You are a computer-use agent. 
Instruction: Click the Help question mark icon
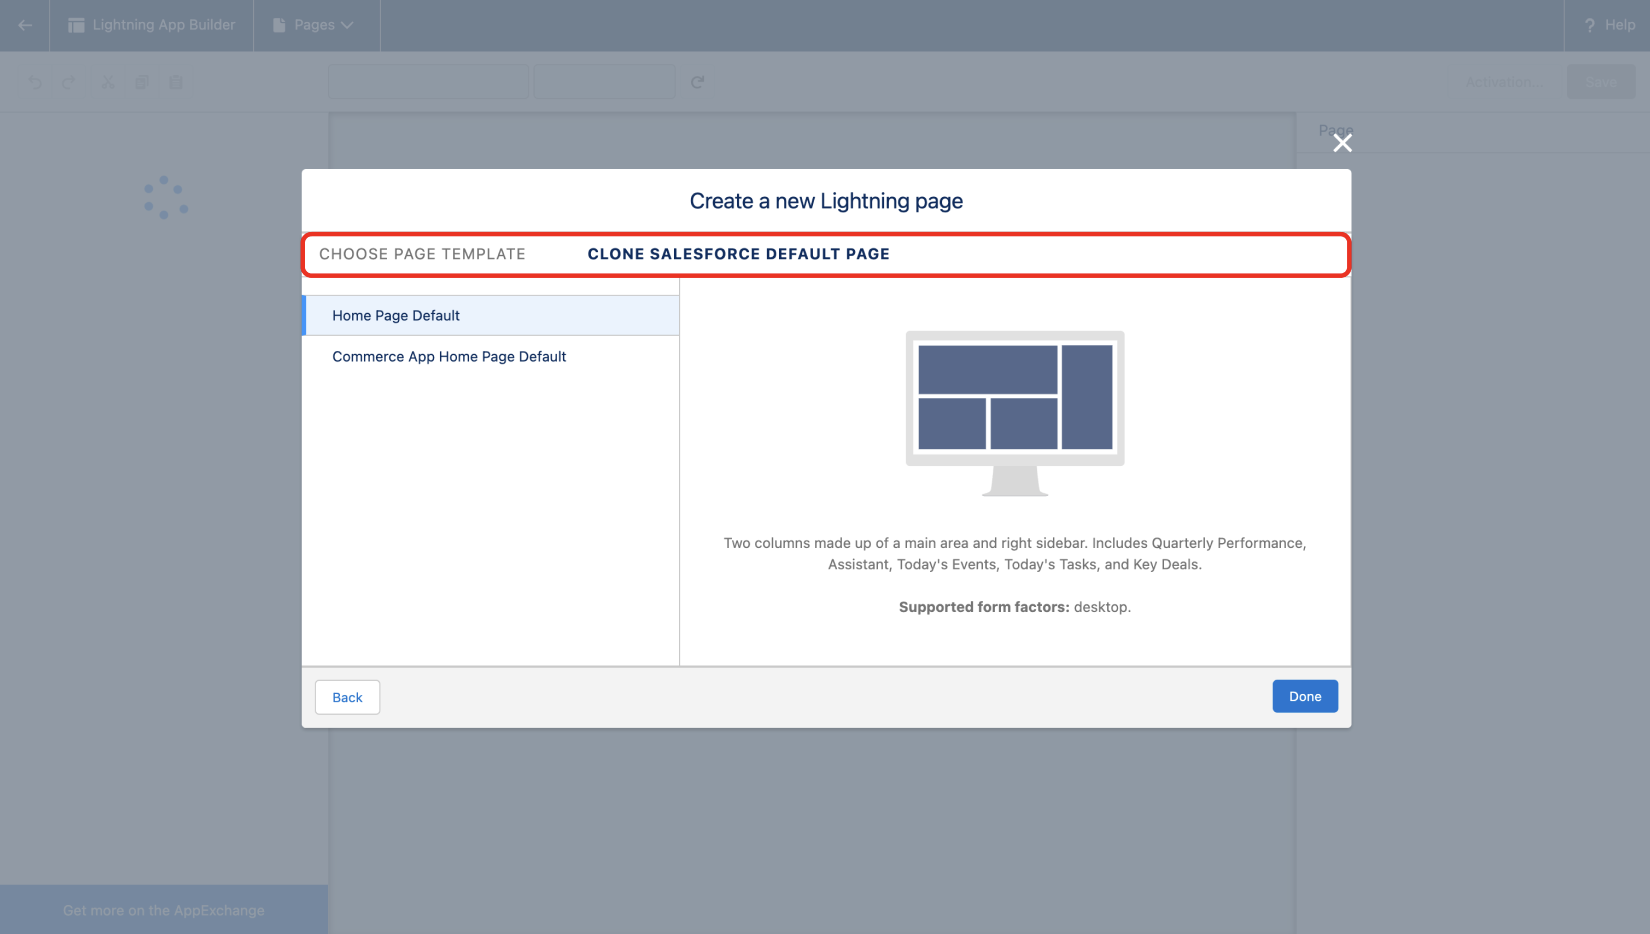click(x=1590, y=25)
